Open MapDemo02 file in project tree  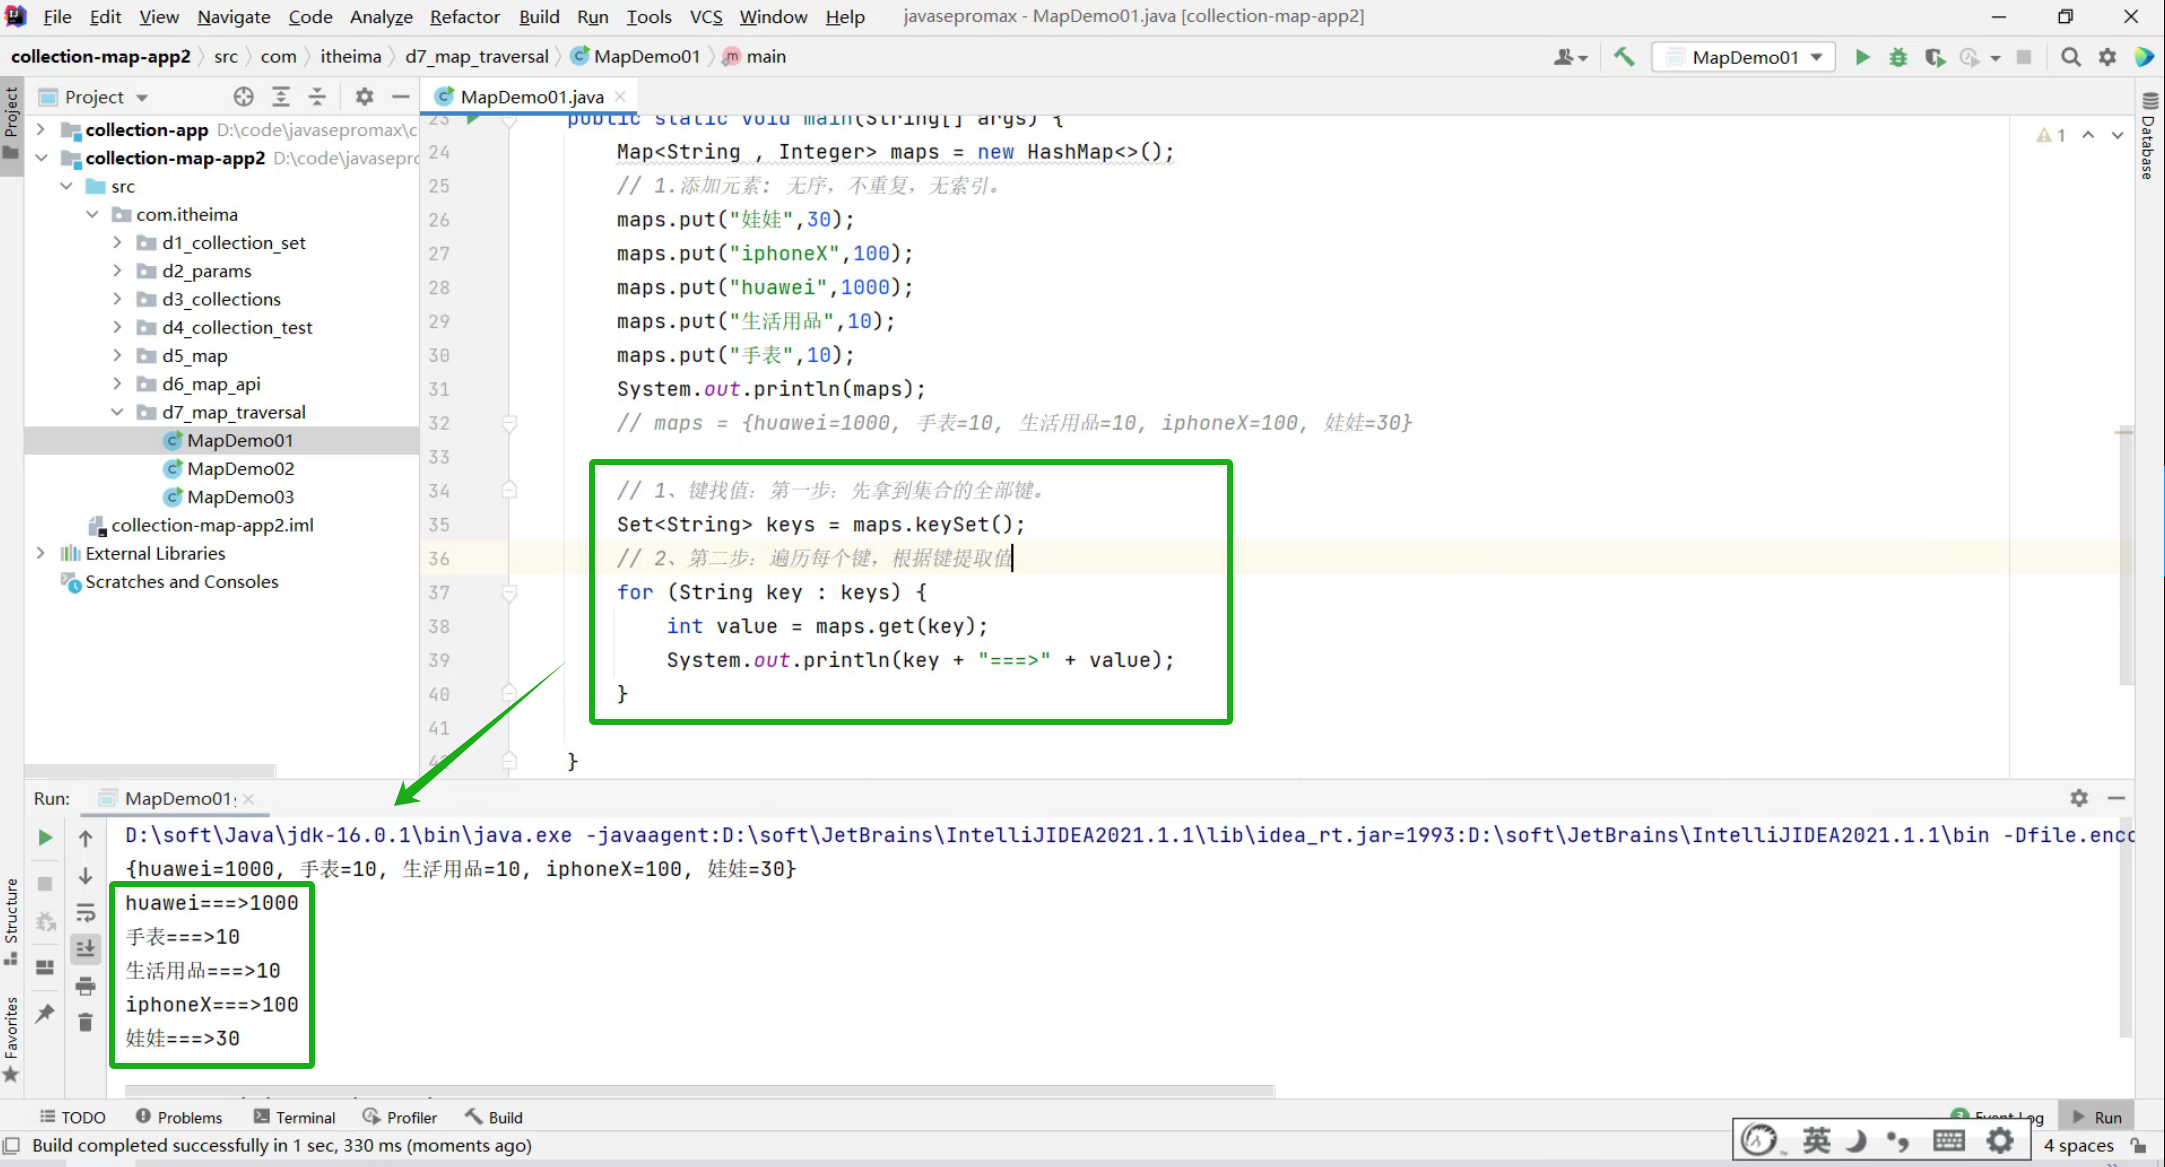coord(240,468)
